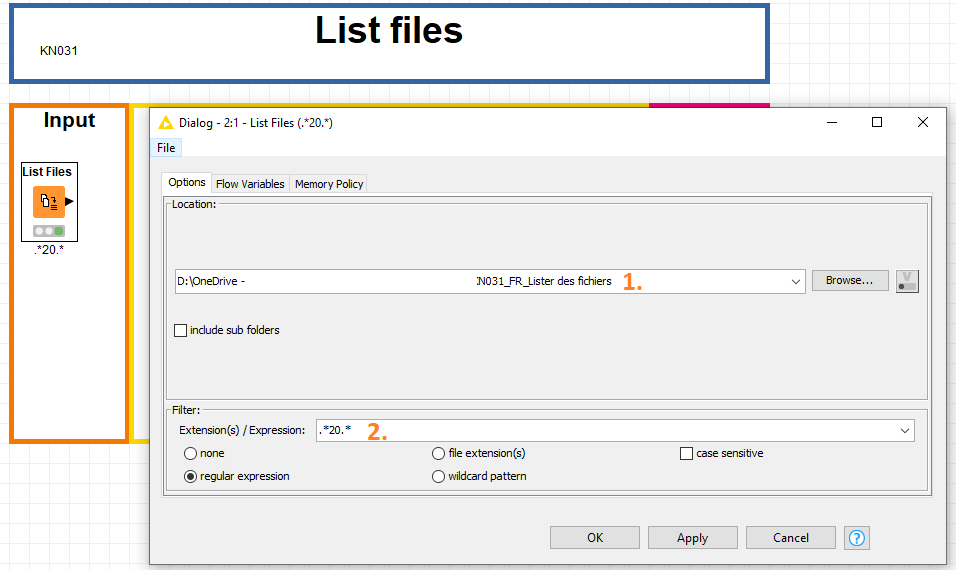Switch to the Flow Variables tab
This screenshot has height=584, width=972.
tap(250, 184)
